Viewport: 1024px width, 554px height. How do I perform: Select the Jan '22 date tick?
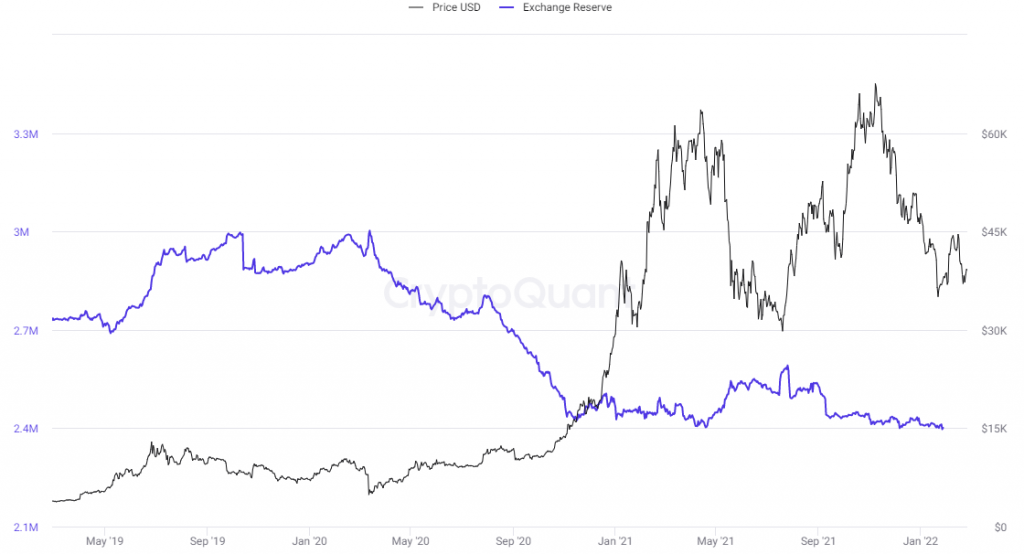[921, 541]
